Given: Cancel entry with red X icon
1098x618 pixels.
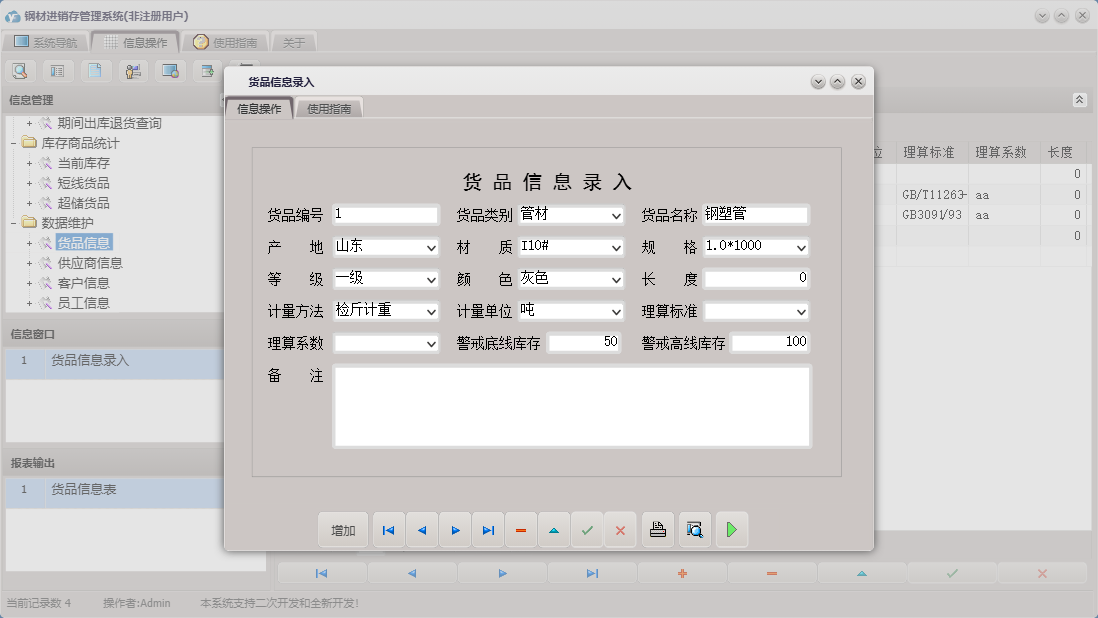Looking at the screenshot, I should [x=620, y=529].
